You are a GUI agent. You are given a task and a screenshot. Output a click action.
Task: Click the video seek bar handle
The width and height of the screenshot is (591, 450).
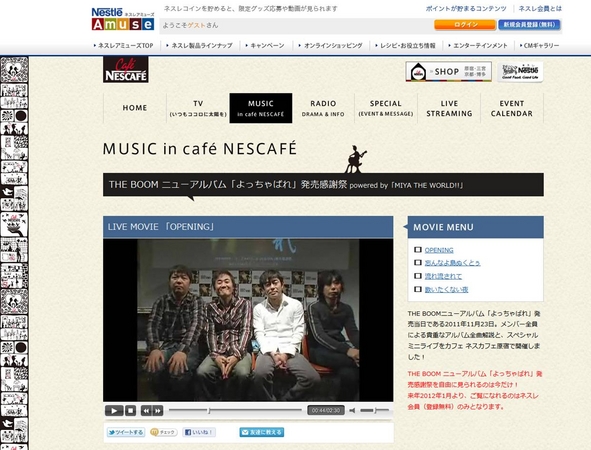(209, 410)
